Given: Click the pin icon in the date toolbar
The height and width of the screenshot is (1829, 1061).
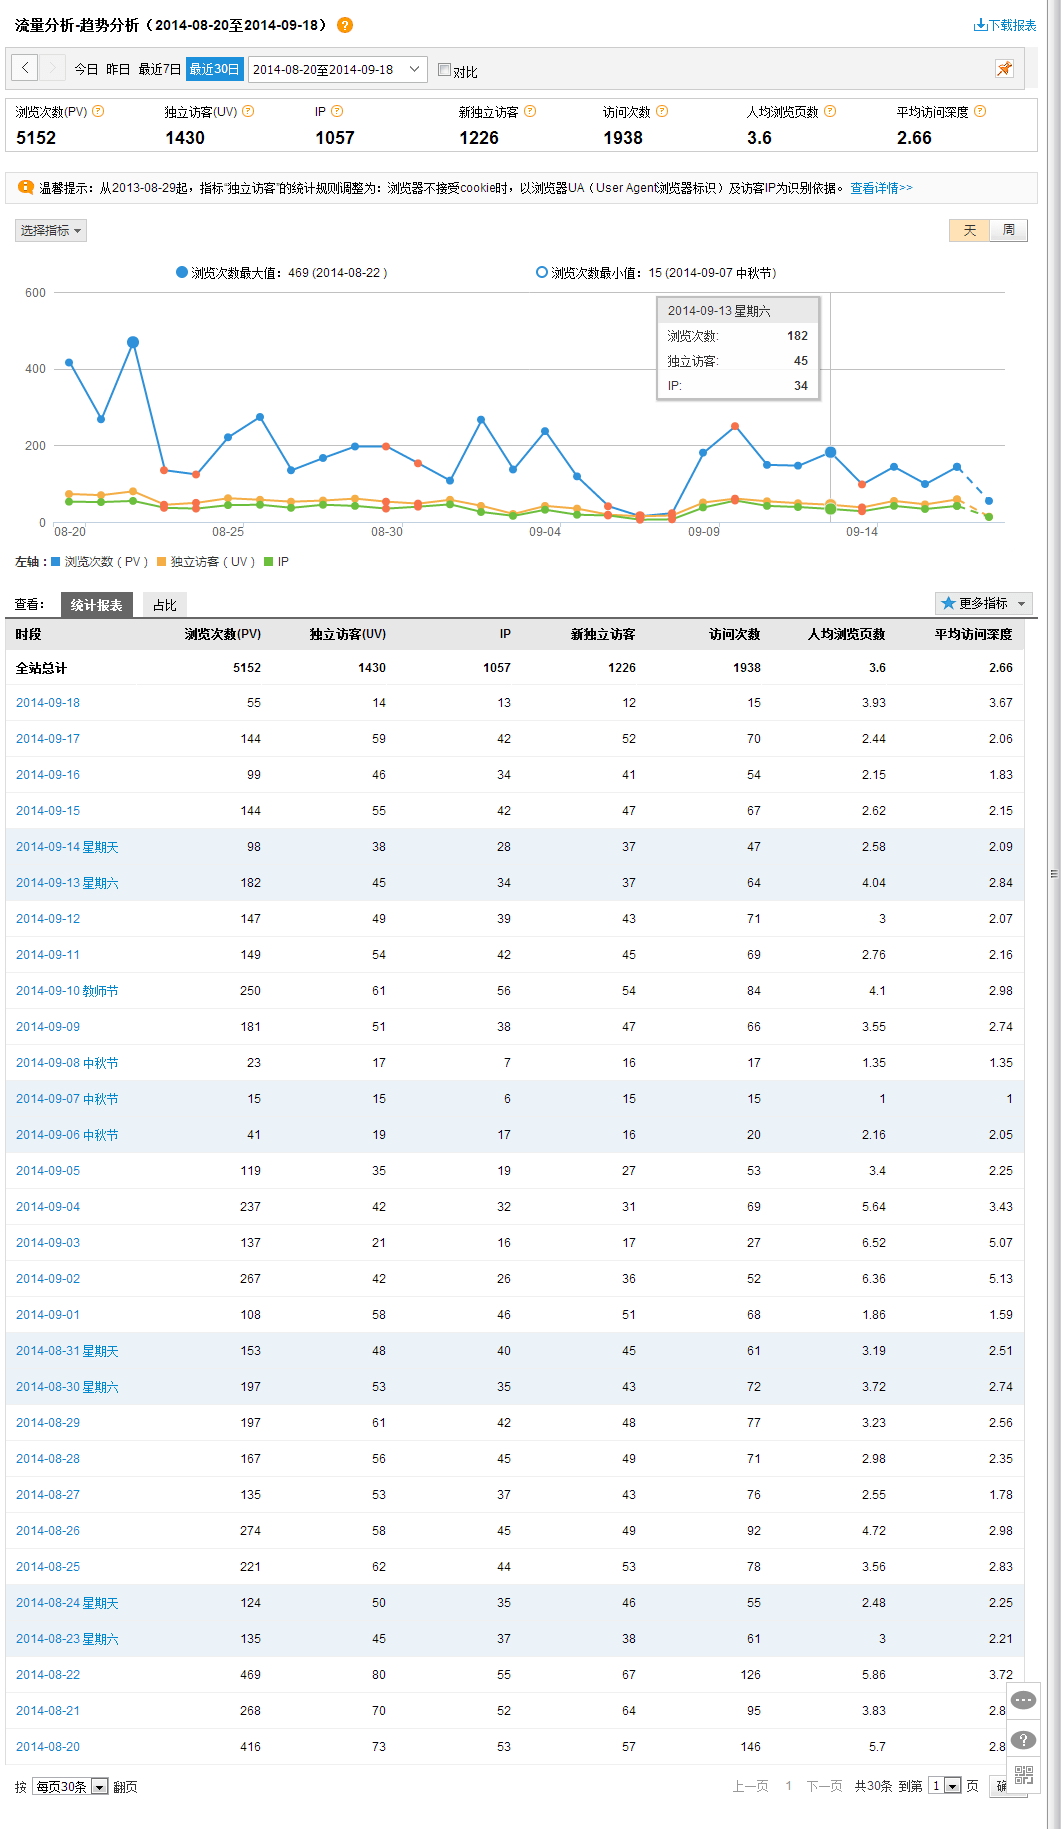Looking at the screenshot, I should [x=1004, y=68].
